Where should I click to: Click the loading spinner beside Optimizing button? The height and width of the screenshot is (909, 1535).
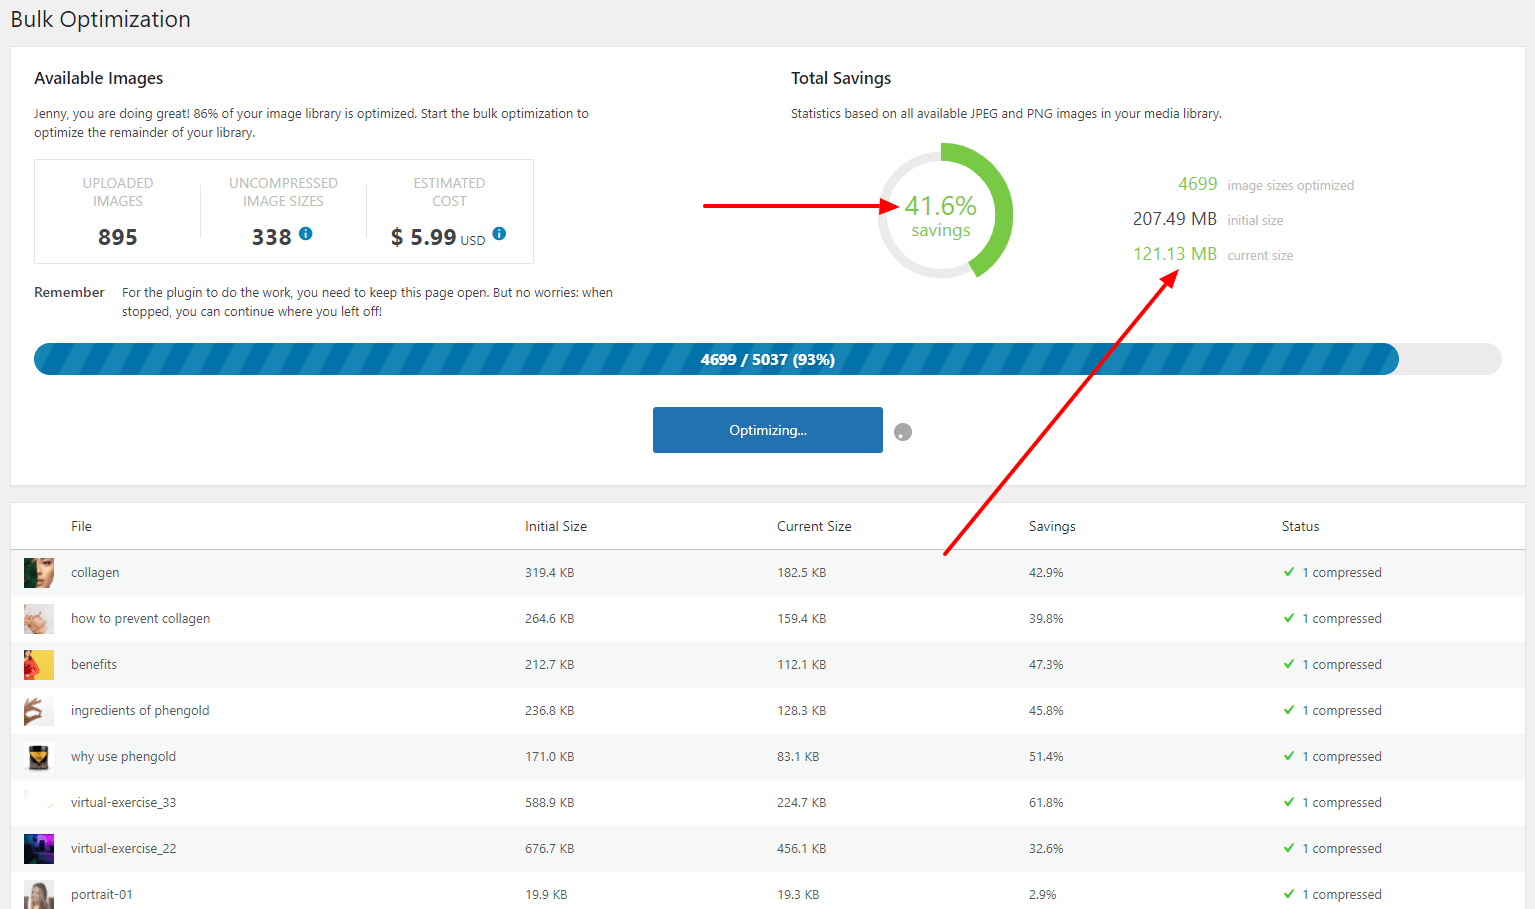[903, 432]
